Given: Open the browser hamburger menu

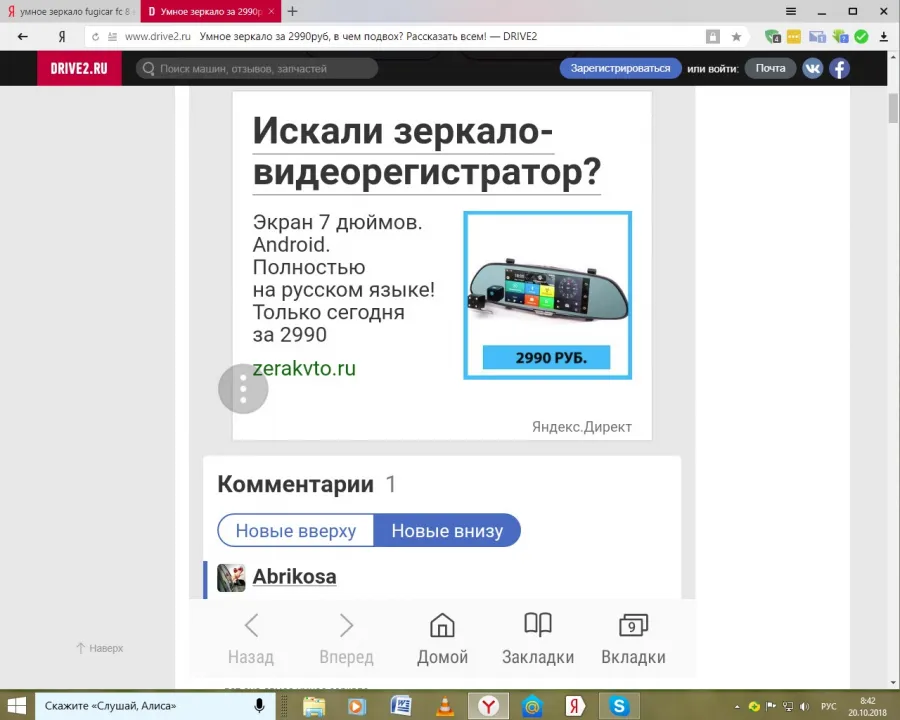Looking at the screenshot, I should tap(790, 11).
